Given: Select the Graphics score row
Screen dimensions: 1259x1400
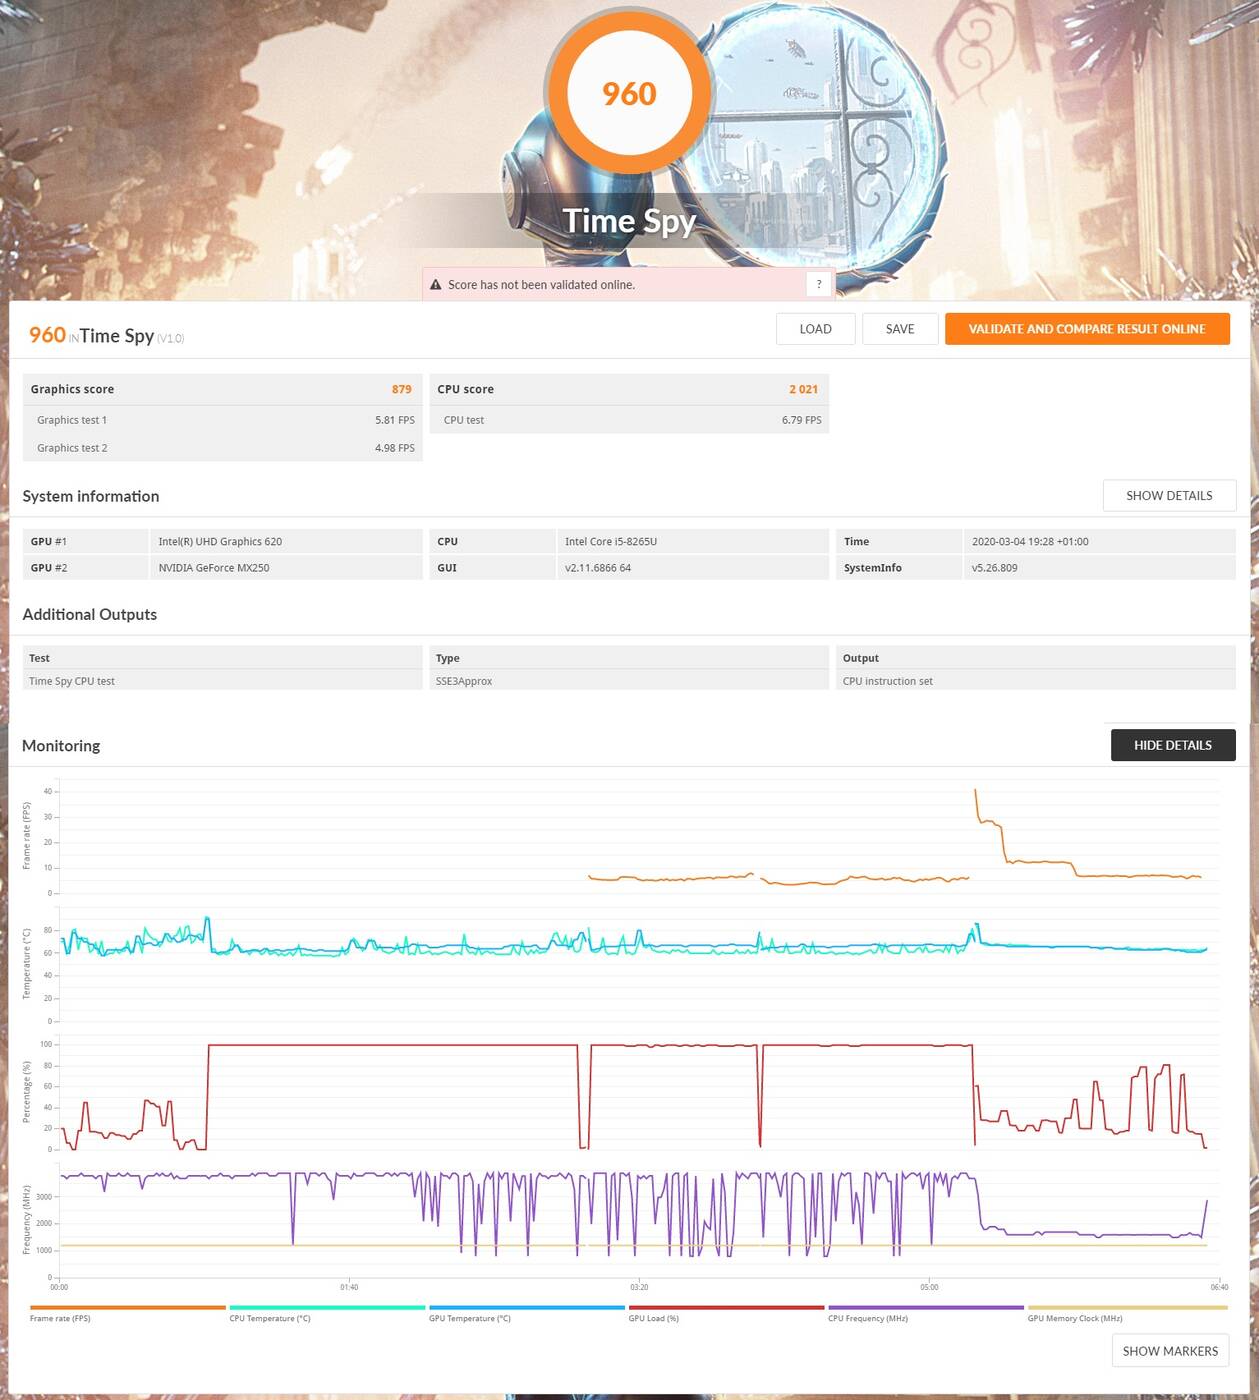Looking at the screenshot, I should pyautogui.click(x=222, y=389).
